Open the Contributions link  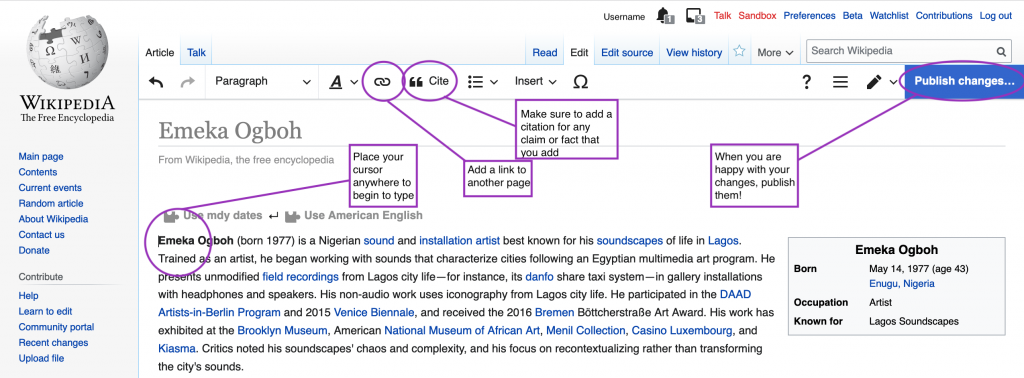pyautogui.click(x=944, y=16)
